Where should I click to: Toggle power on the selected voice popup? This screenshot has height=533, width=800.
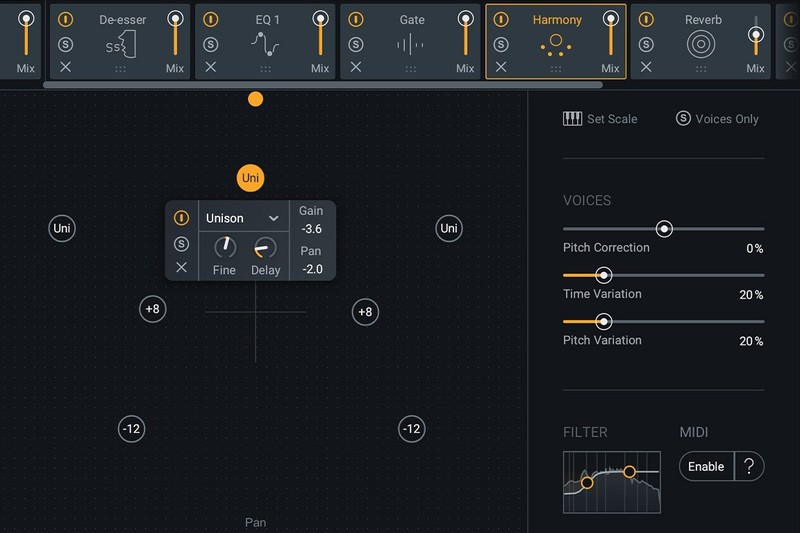(x=181, y=218)
